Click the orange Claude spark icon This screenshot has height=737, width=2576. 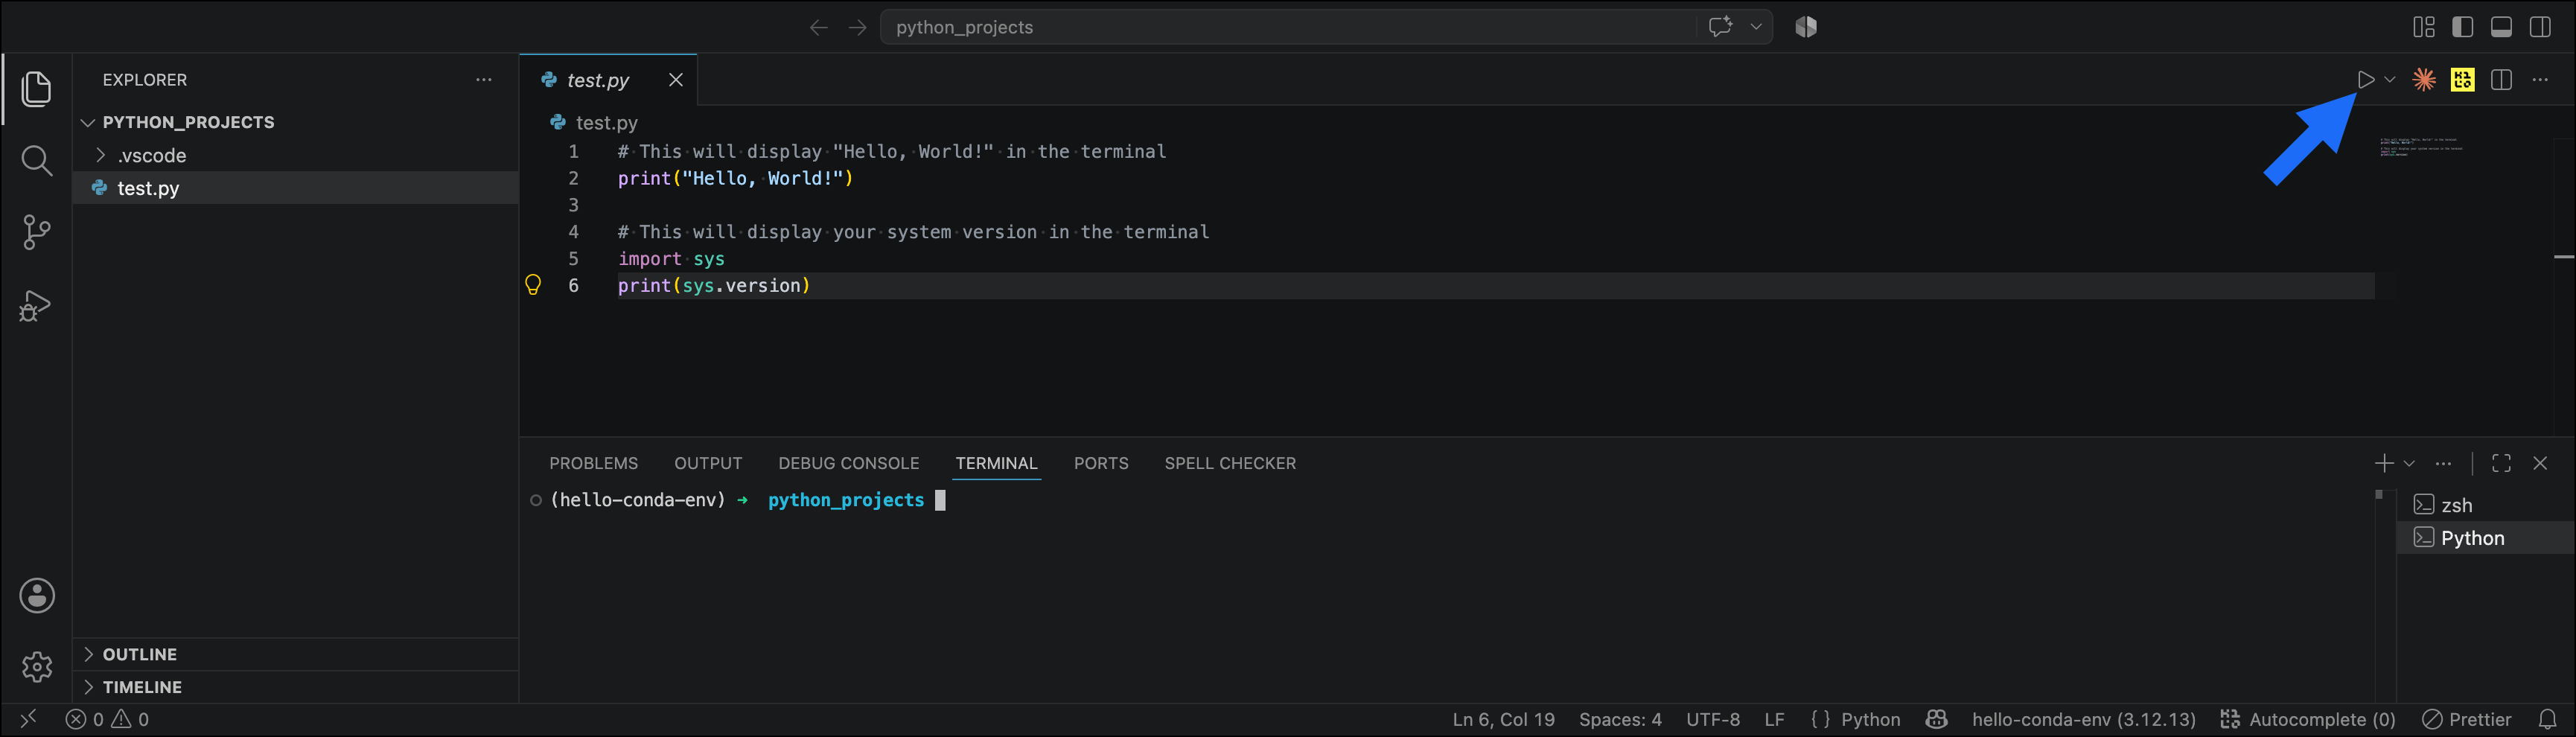tap(2424, 80)
